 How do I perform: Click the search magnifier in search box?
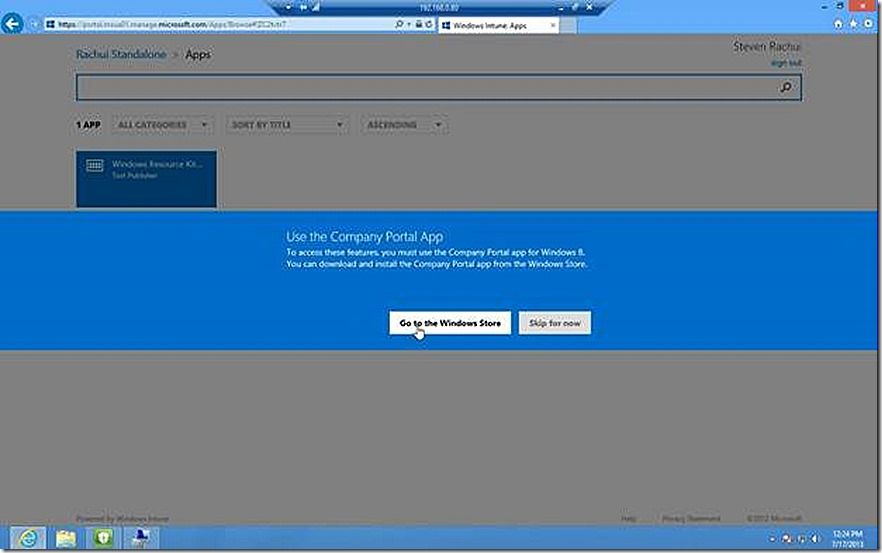click(x=786, y=87)
